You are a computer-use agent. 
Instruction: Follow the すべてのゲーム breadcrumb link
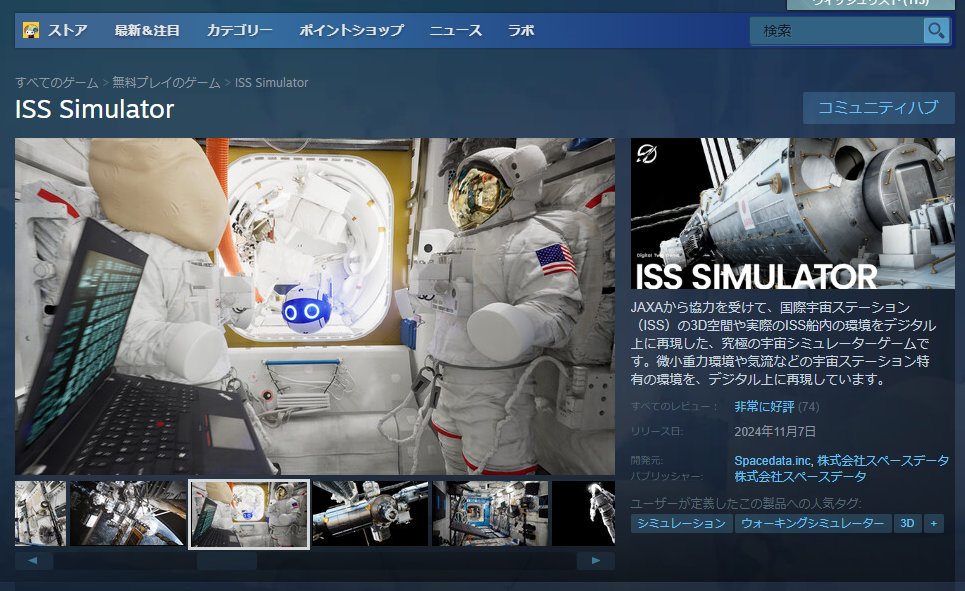pyautogui.click(x=57, y=82)
